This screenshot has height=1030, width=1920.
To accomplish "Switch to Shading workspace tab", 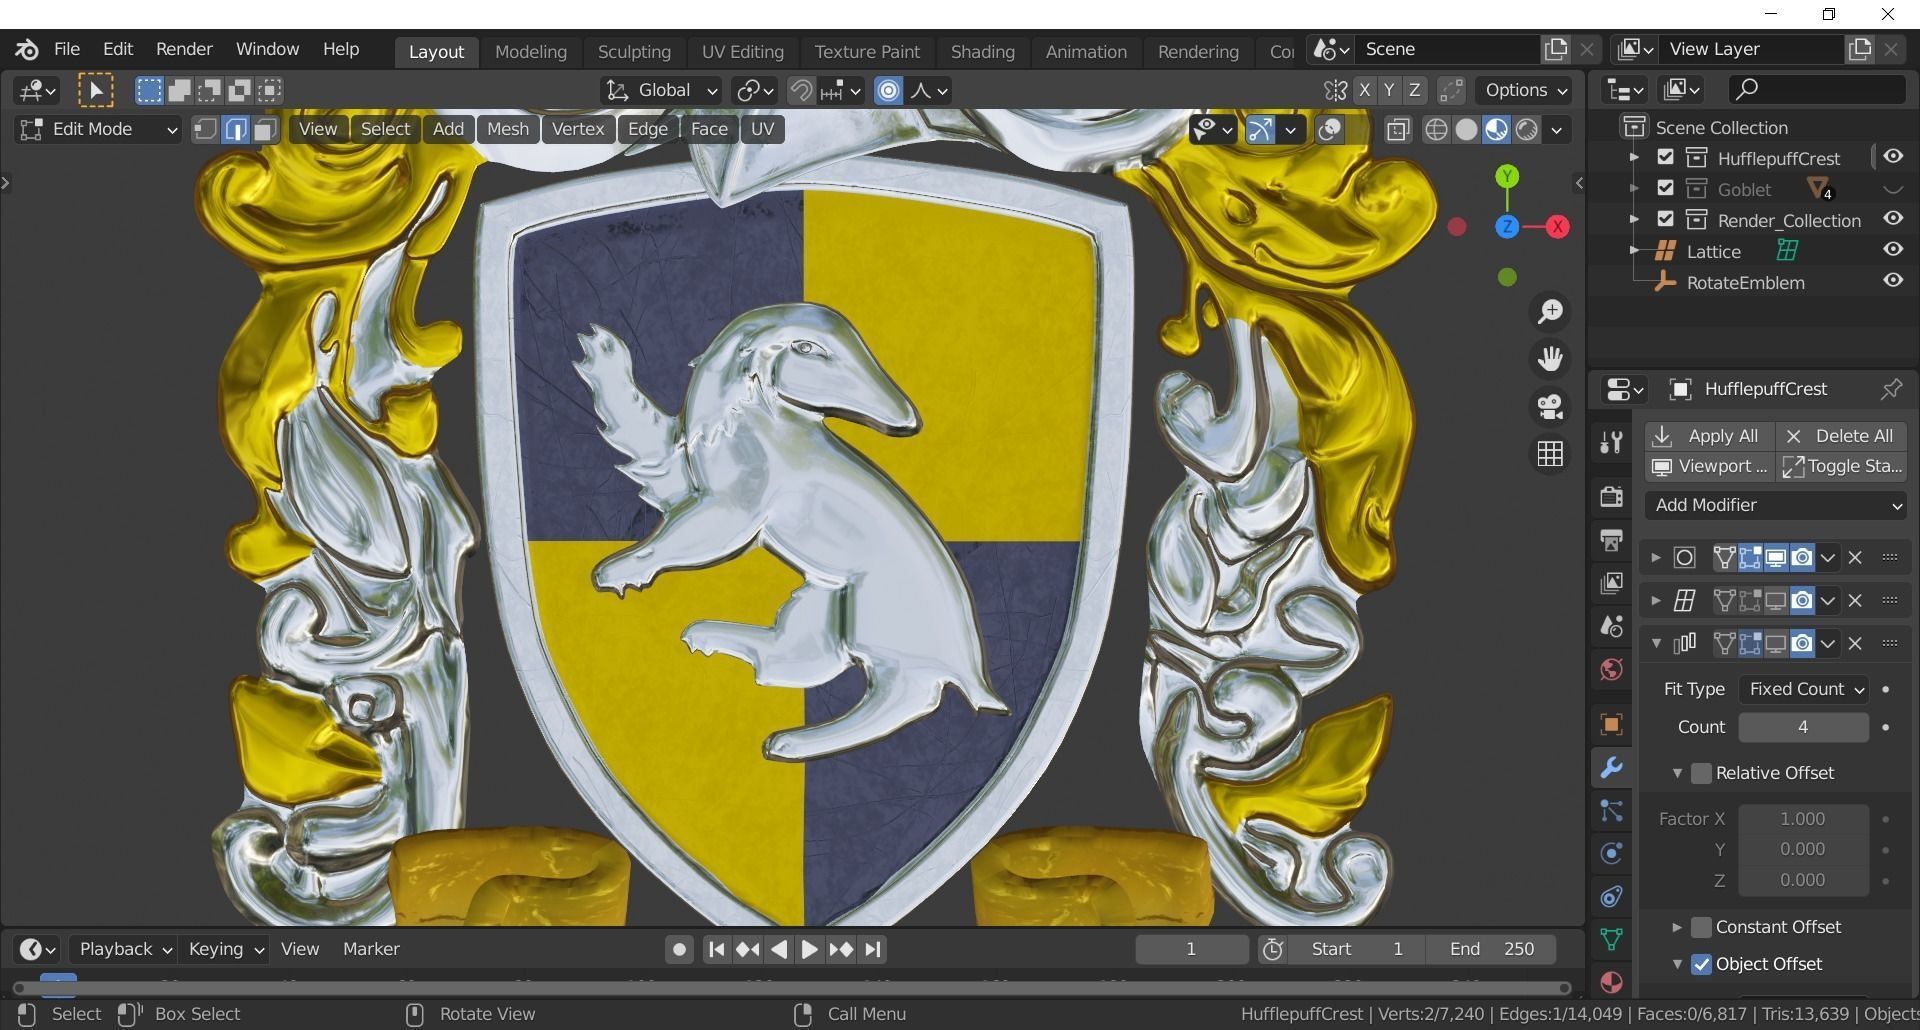I will [x=982, y=52].
